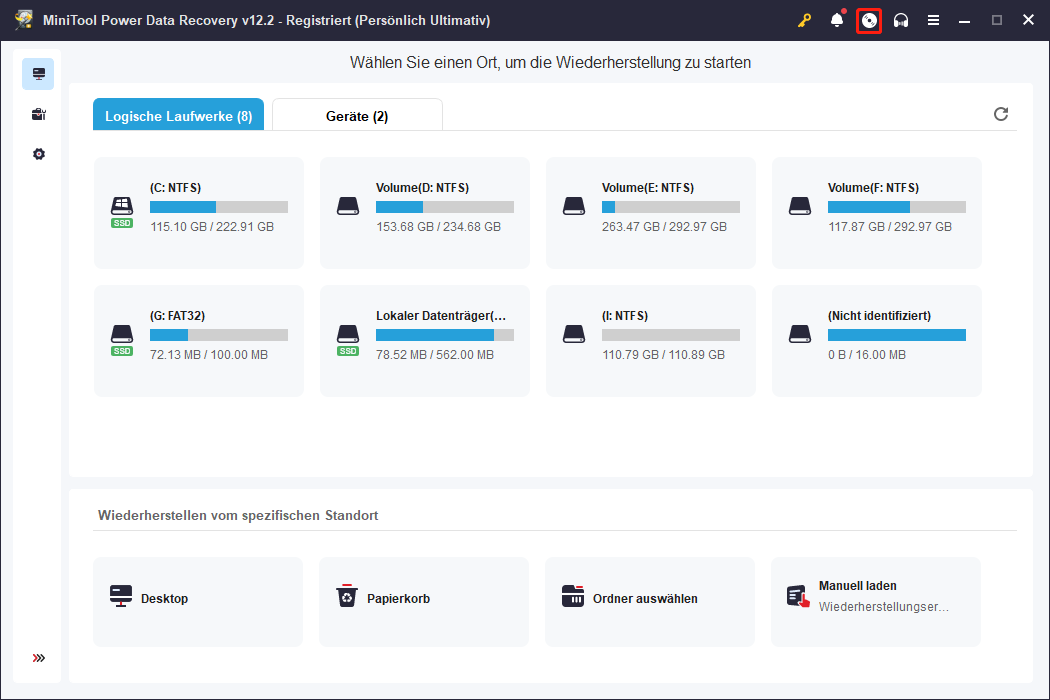The image size is (1050, 700).
Task: Click the Nicht identifiziert partition usage bar
Action: pyautogui.click(x=896, y=335)
